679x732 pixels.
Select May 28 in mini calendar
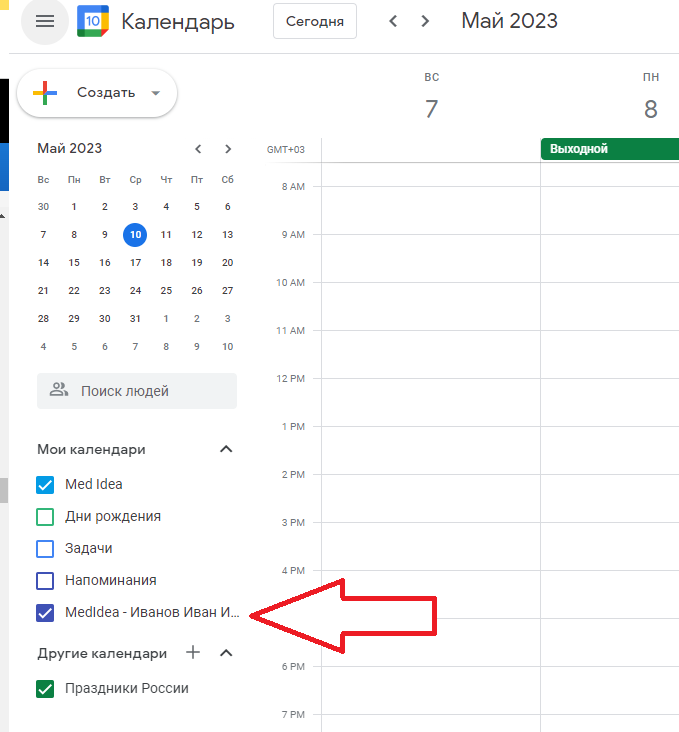pos(43,318)
